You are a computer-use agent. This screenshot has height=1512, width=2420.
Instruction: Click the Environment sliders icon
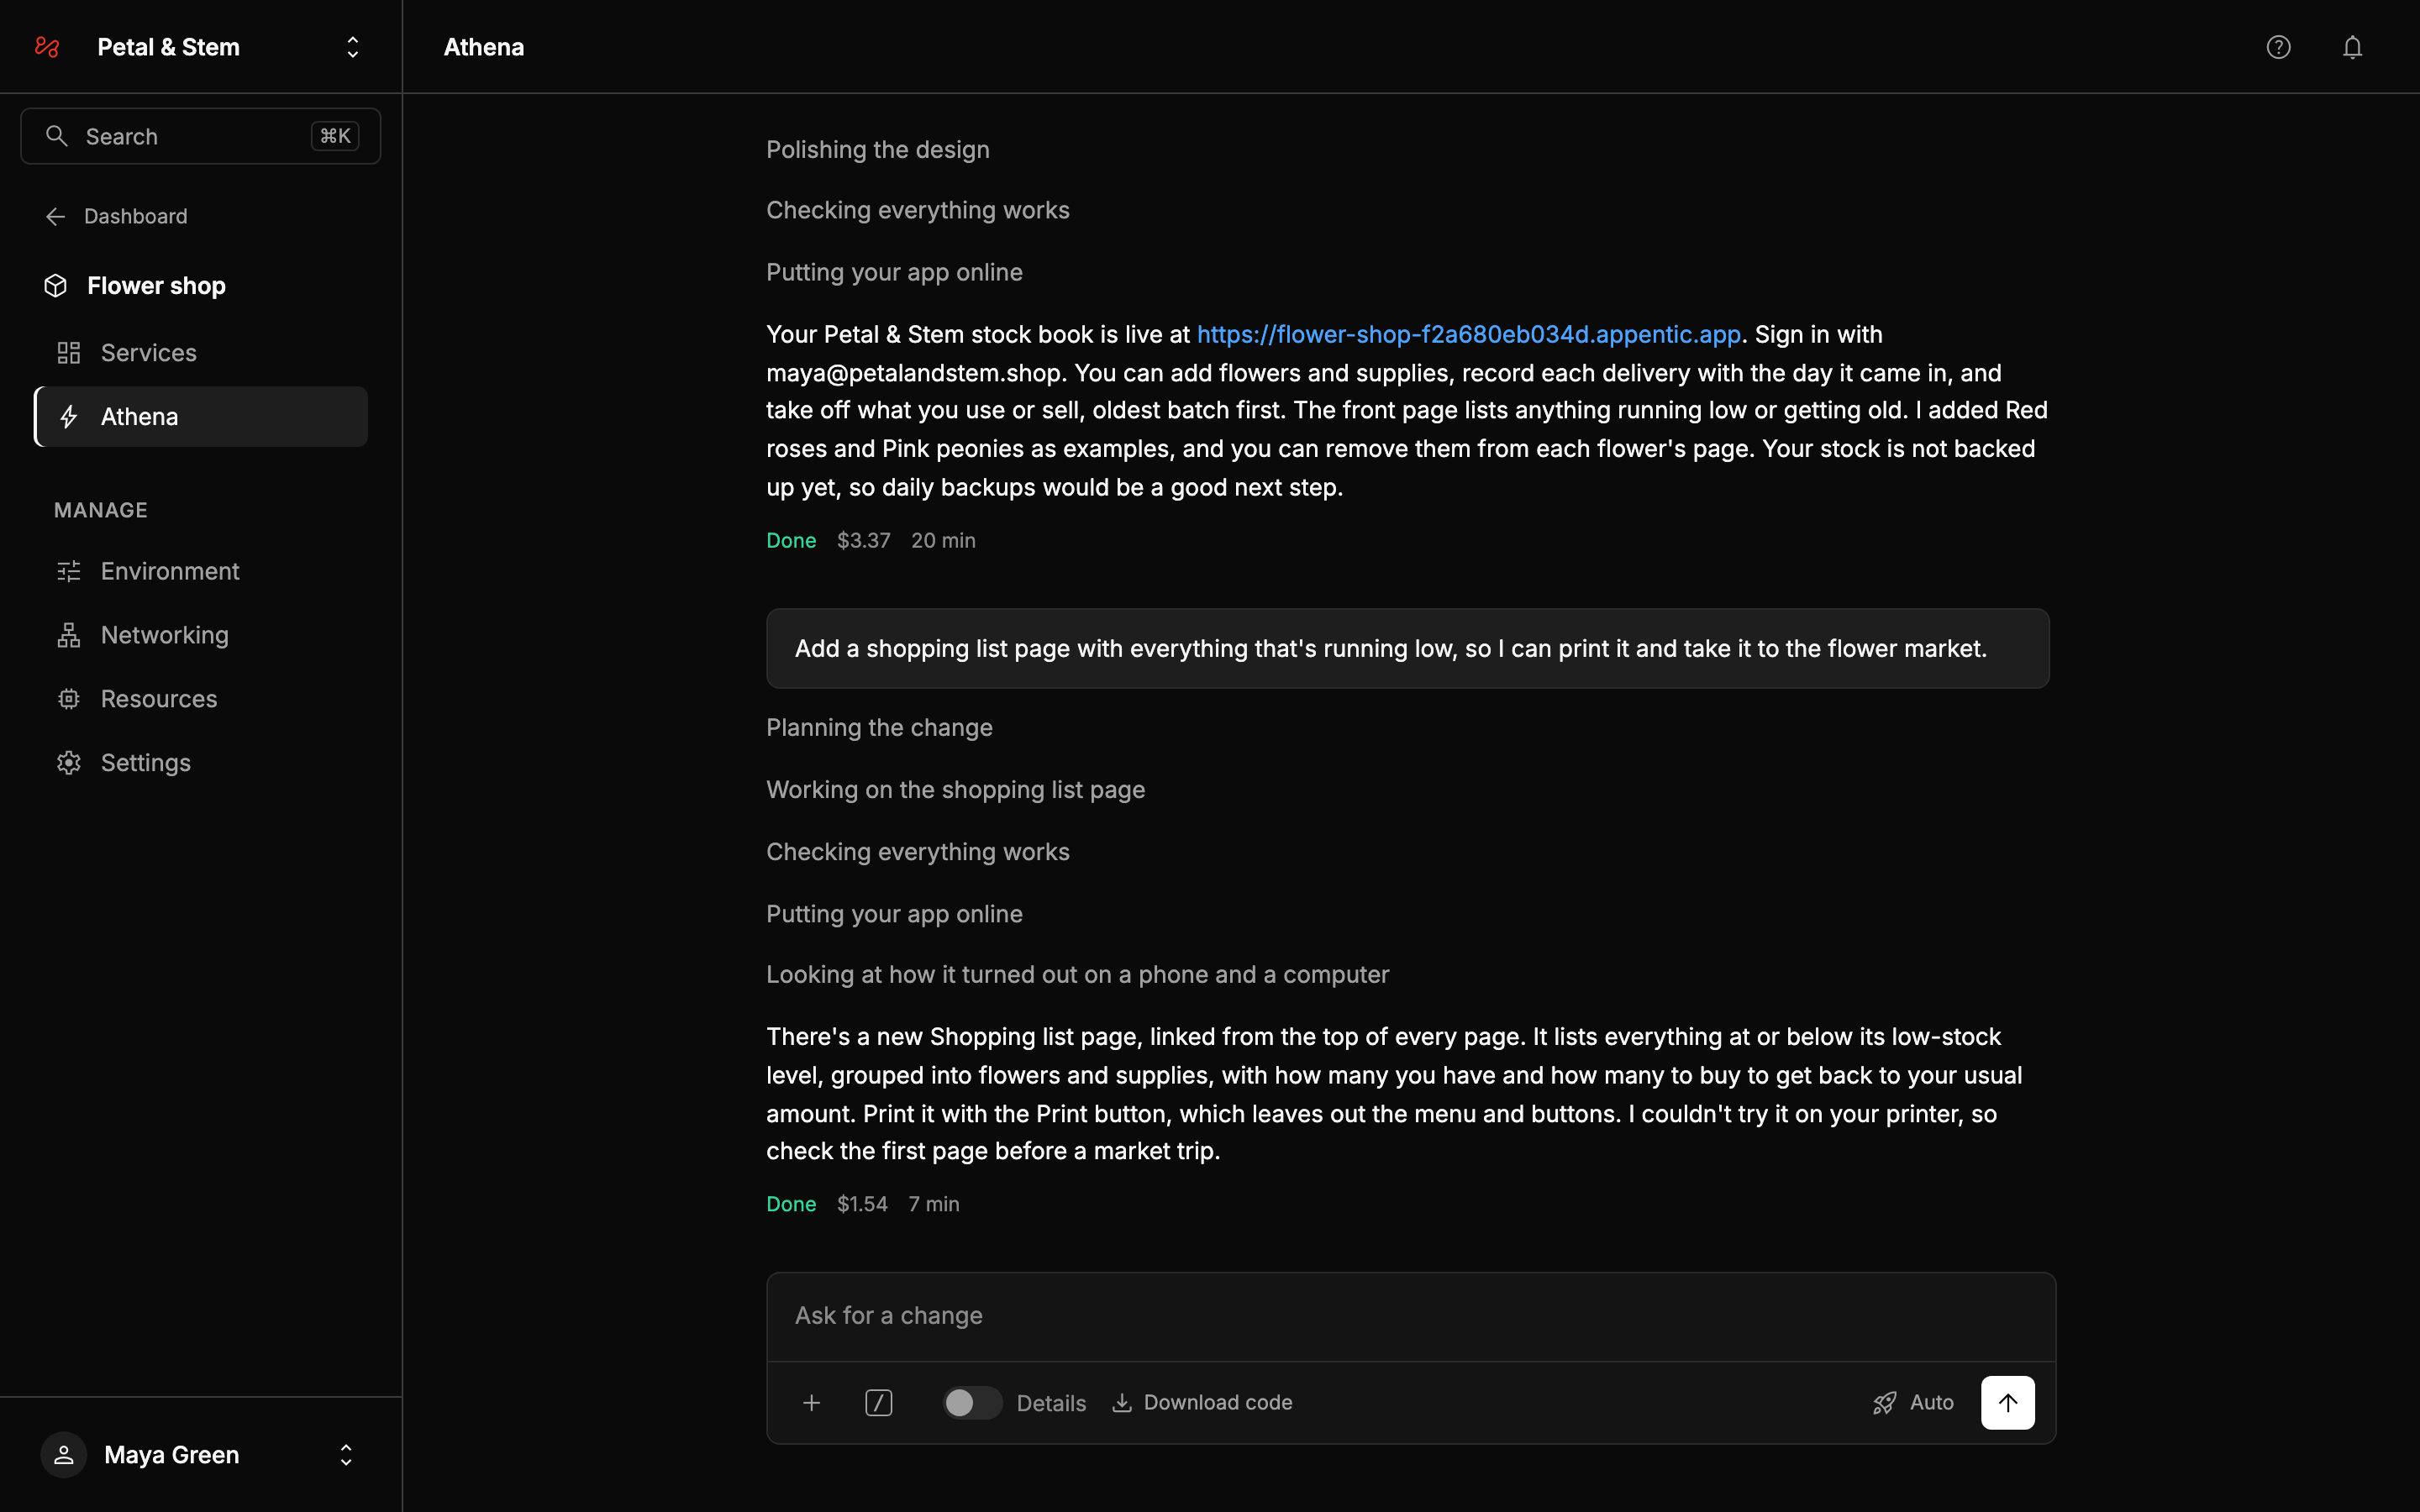[x=69, y=571]
